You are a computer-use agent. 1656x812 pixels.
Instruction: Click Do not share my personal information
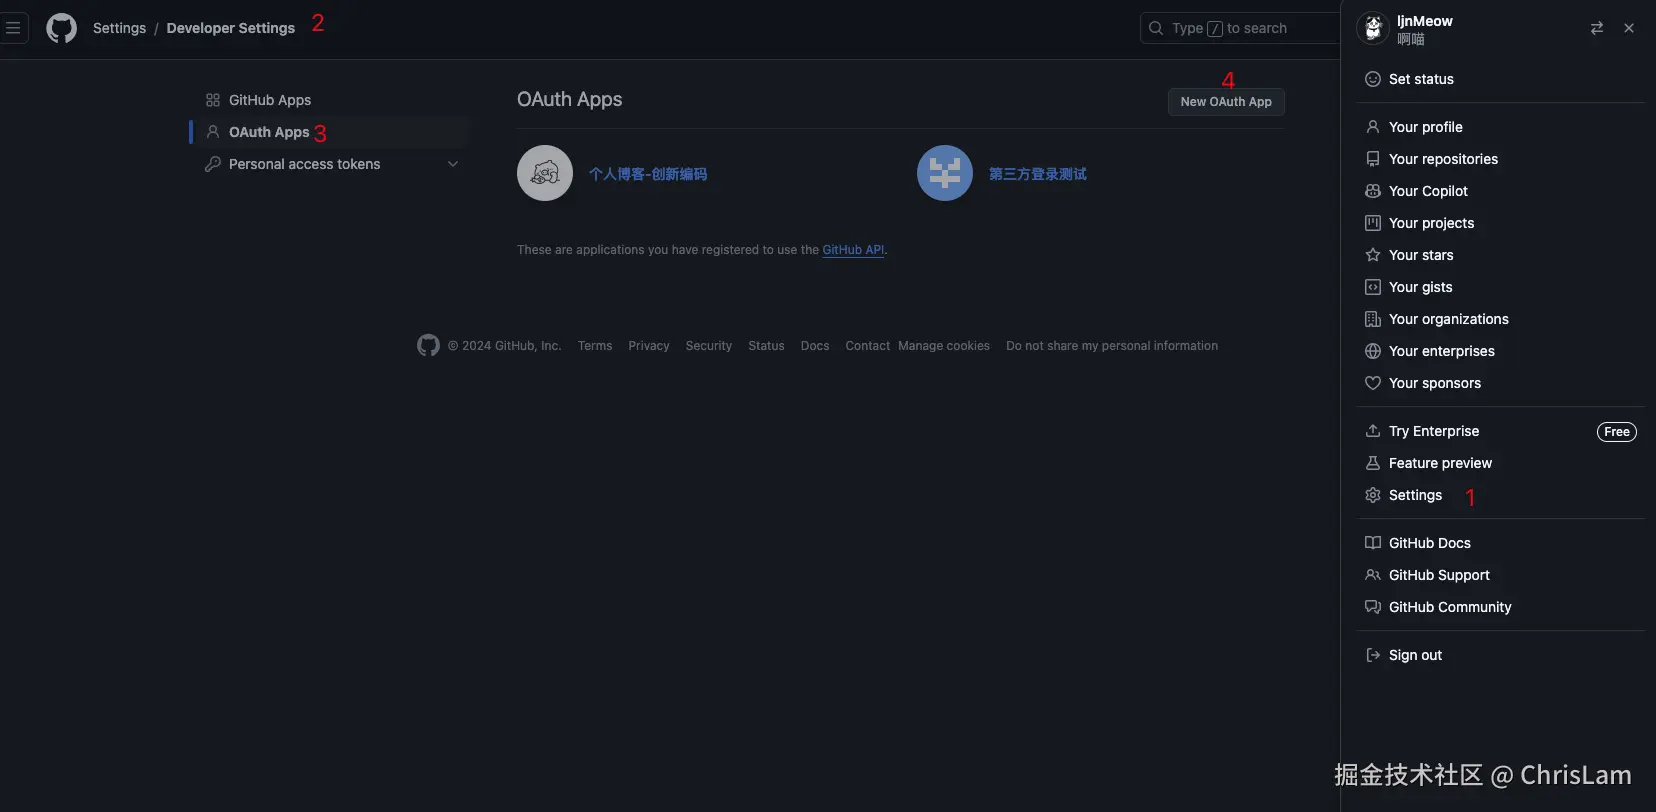pos(1112,346)
